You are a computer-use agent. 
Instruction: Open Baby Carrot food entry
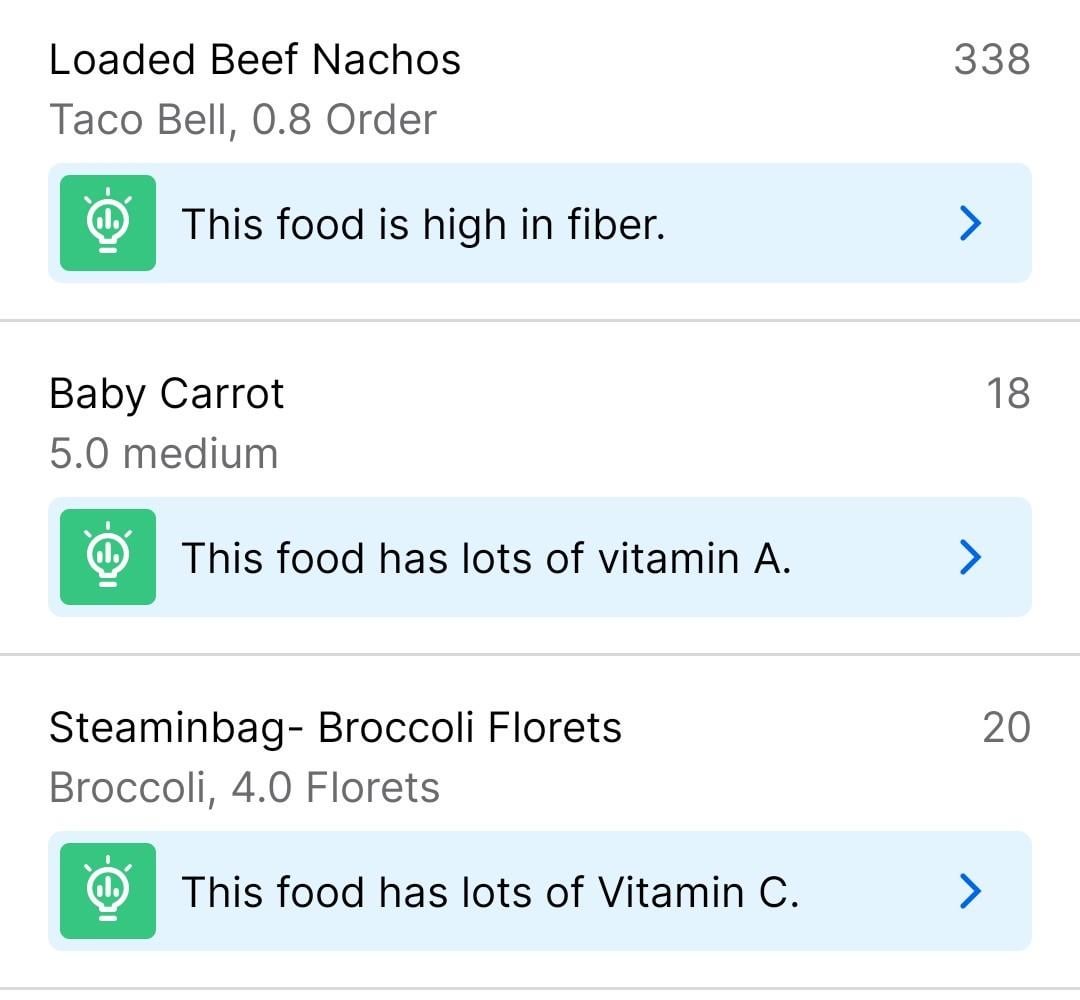coord(167,394)
